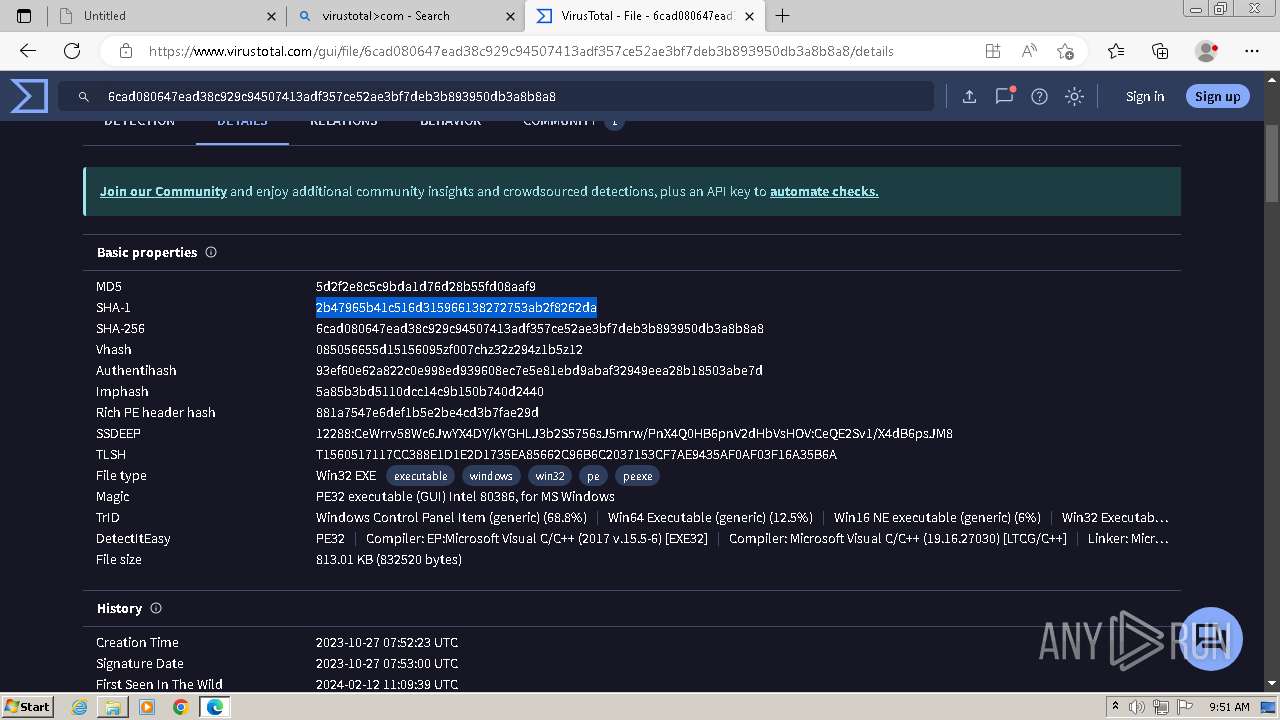
Task: Open the tab actions menu icon
Action: pos(24,16)
